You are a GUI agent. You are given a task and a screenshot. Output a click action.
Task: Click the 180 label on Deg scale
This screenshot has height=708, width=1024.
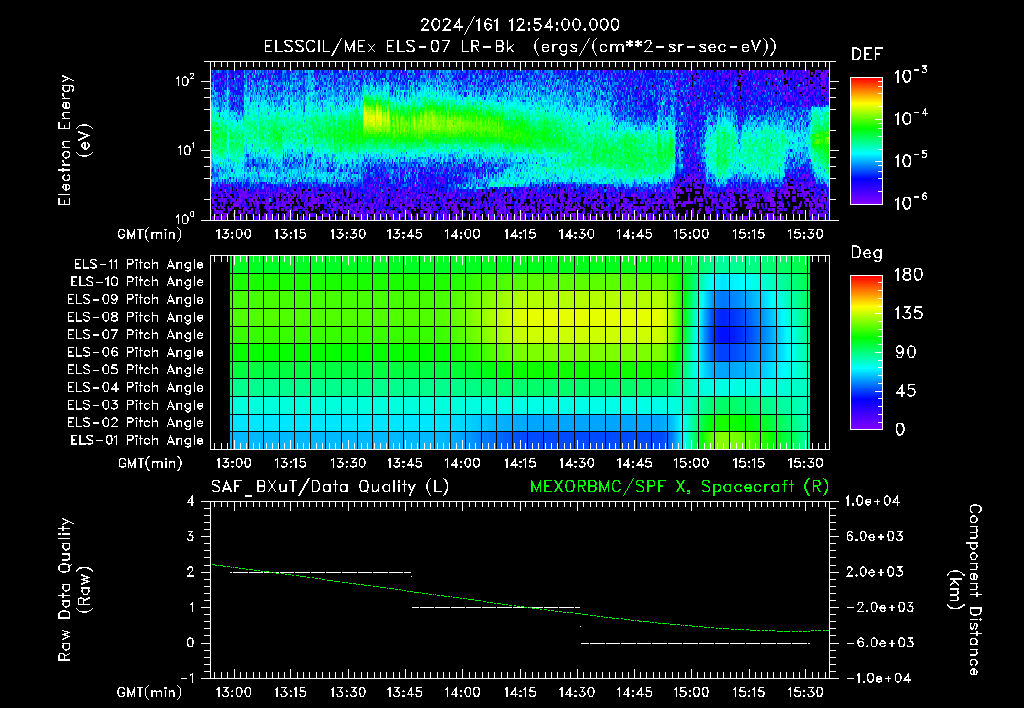(908, 274)
